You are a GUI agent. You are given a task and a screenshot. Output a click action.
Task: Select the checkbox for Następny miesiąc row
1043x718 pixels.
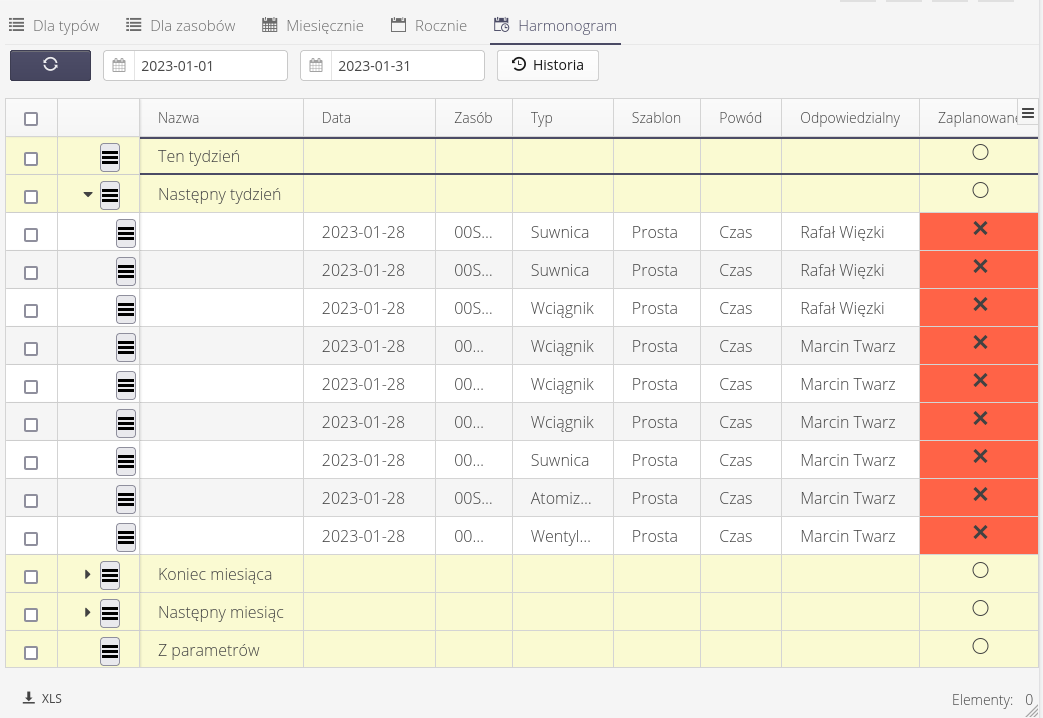pos(31,614)
